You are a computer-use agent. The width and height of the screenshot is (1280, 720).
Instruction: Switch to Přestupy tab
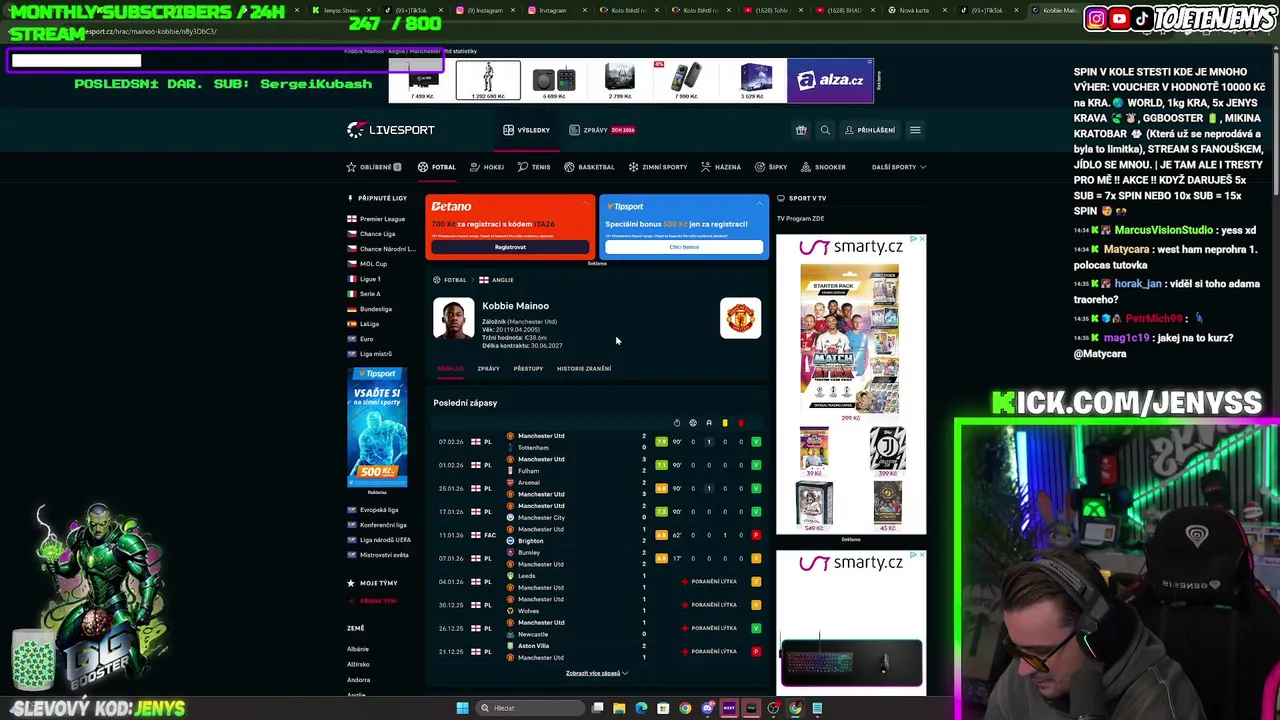pos(528,369)
